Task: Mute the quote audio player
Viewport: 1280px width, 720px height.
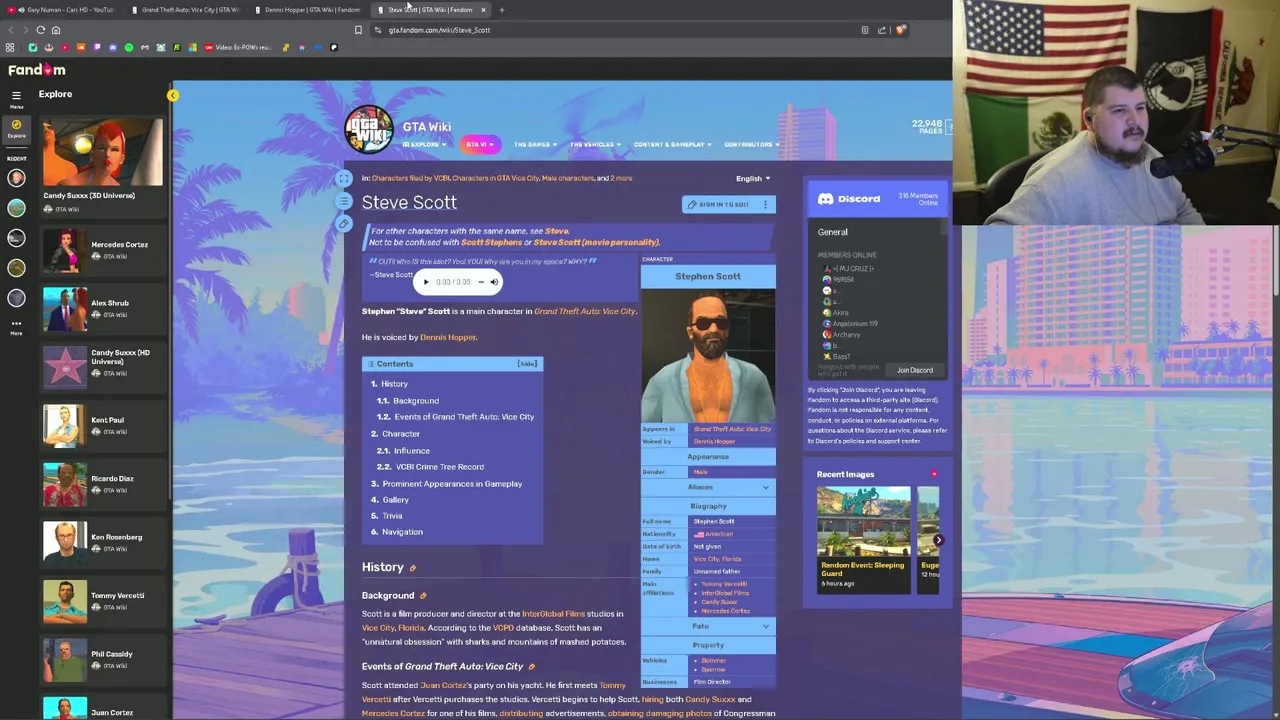Action: 494,282
